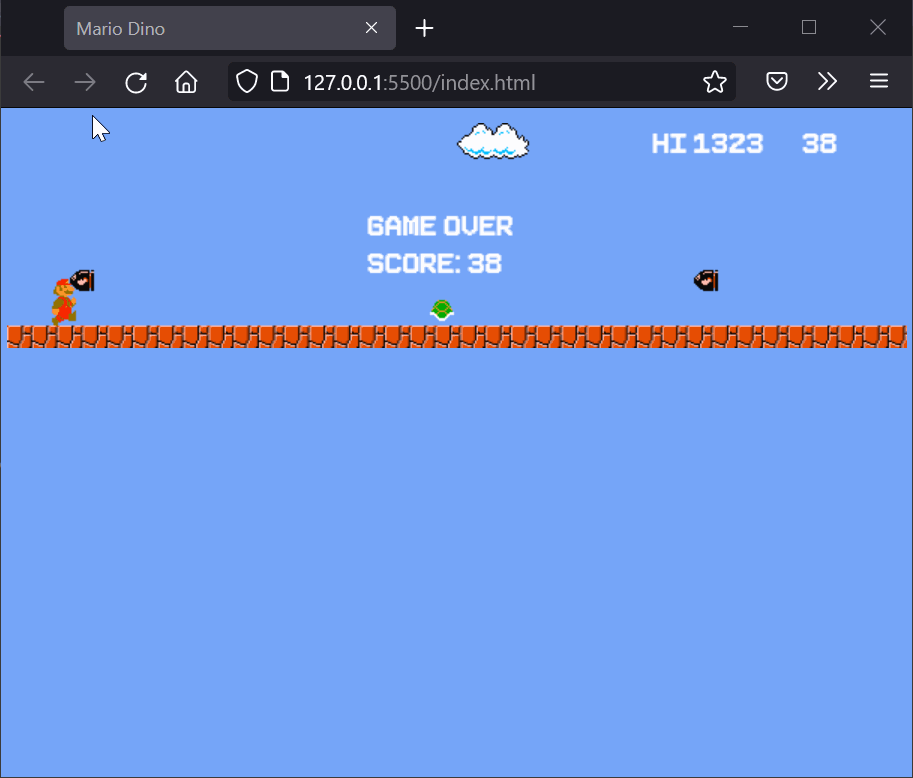The height and width of the screenshot is (778, 913).
Task: Minimize the browser window
Action: point(740,27)
